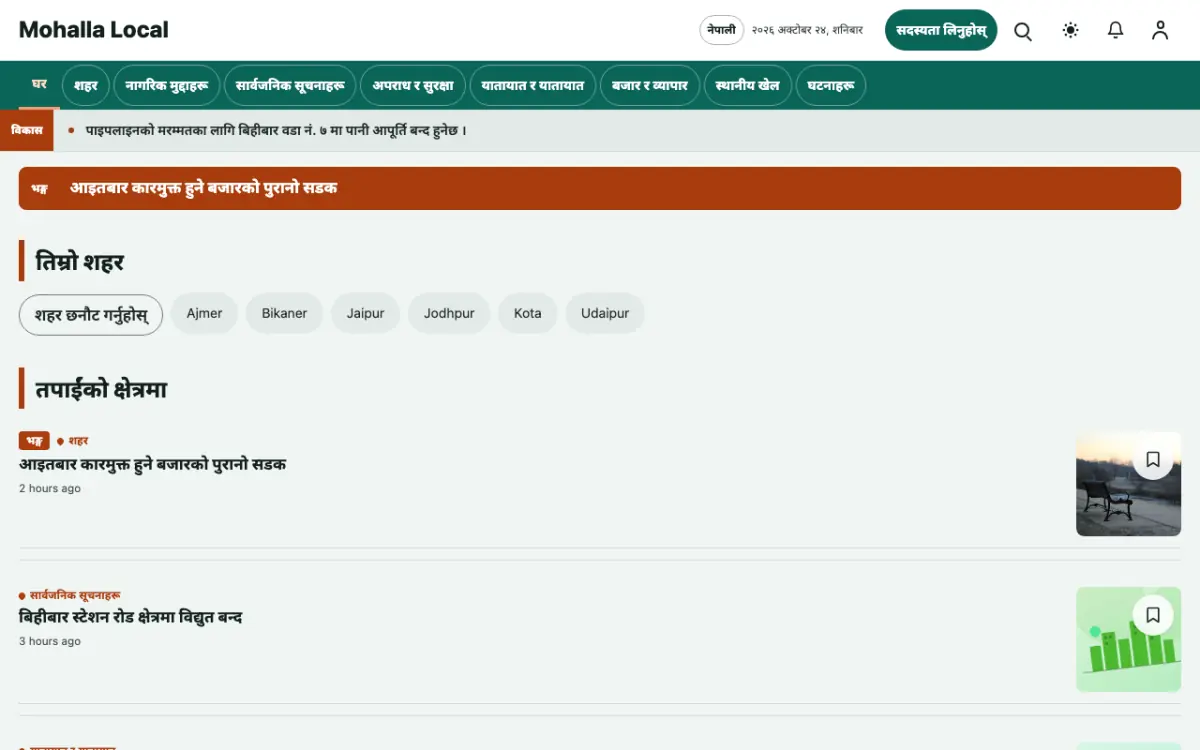This screenshot has height=750, width=1200.
Task: Open the शहर navigation tab
Action: pos(86,86)
